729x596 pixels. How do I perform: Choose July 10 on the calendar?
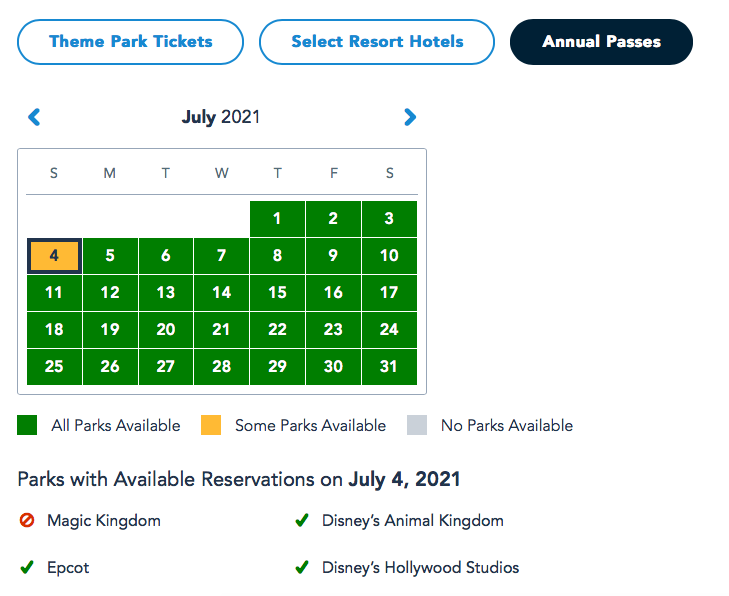[x=389, y=256]
